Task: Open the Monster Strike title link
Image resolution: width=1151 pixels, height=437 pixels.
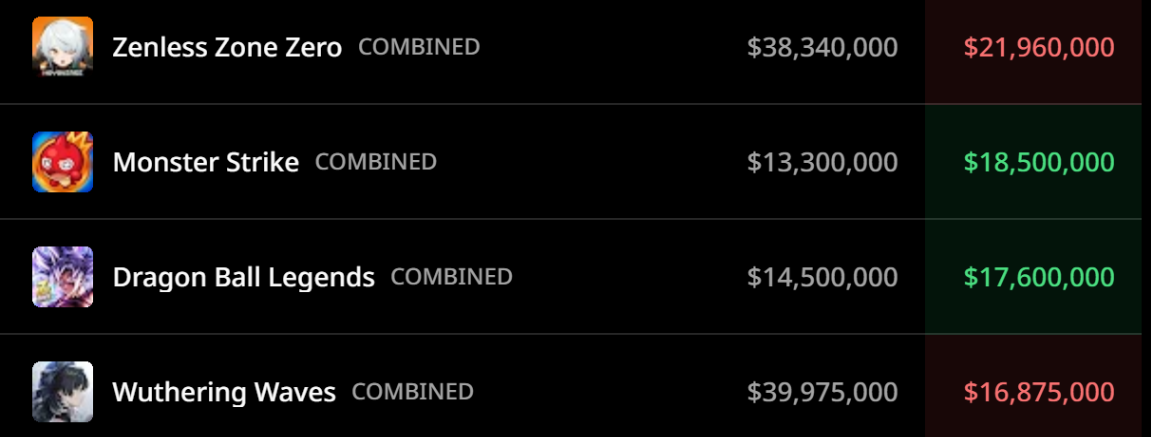Action: click(205, 162)
